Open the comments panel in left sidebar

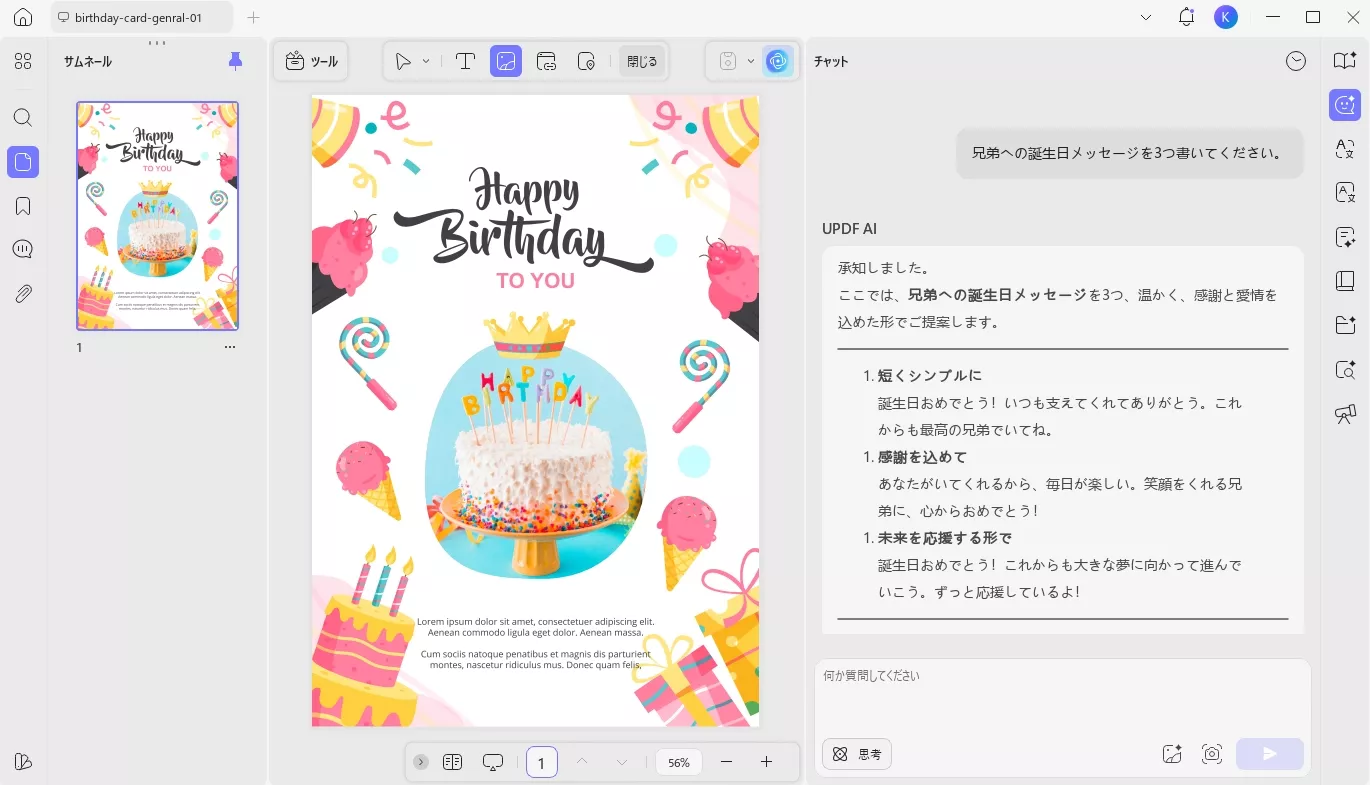pos(22,248)
